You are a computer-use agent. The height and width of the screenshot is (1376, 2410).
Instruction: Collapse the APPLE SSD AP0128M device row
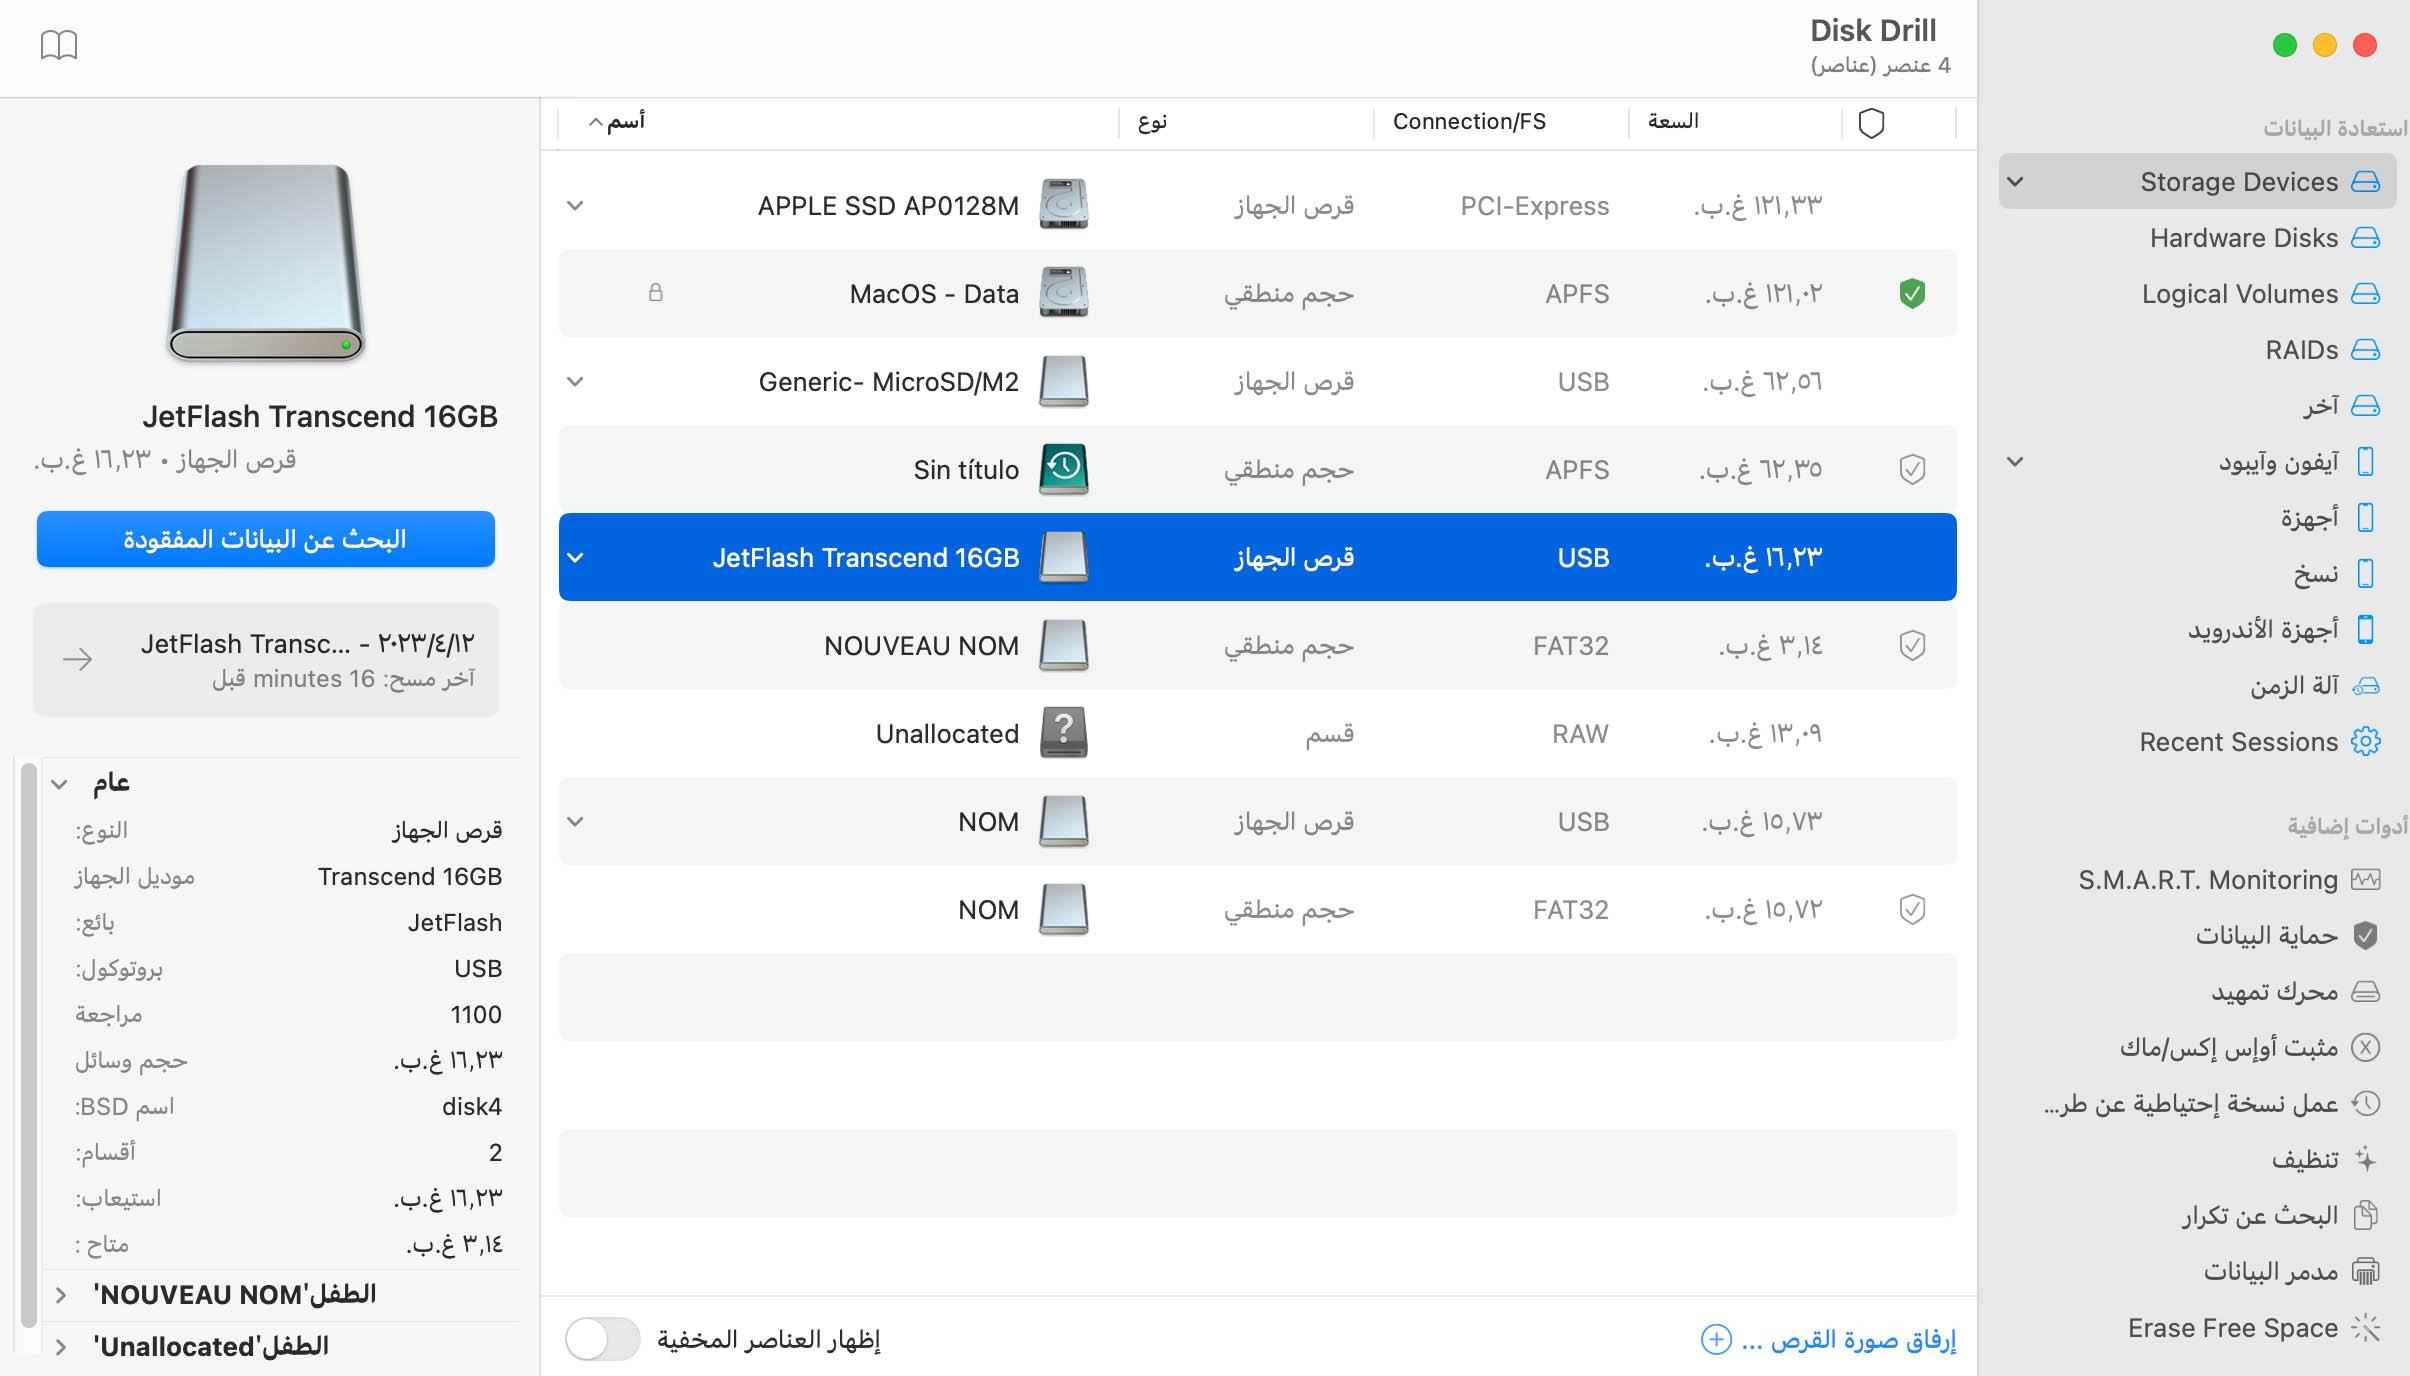(576, 205)
